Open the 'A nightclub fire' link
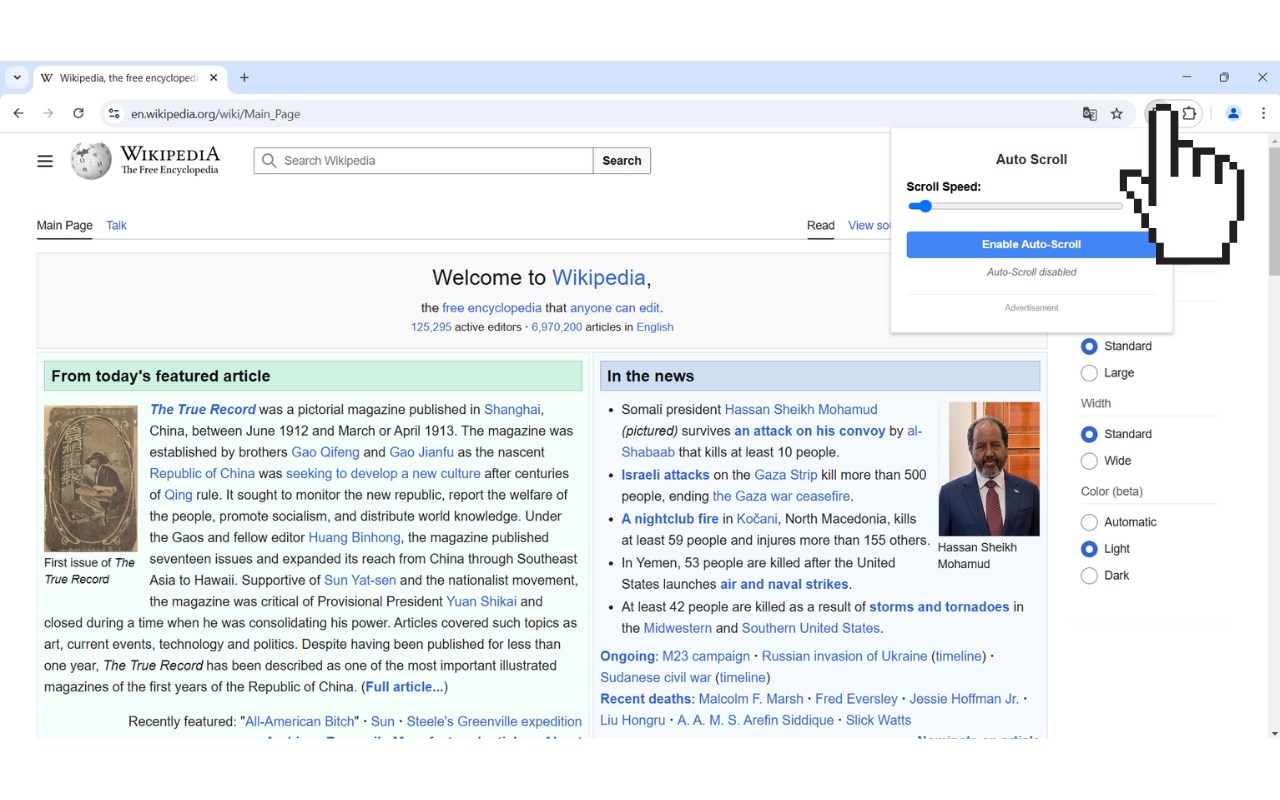Viewport: 1280px width, 800px height. tap(670, 519)
